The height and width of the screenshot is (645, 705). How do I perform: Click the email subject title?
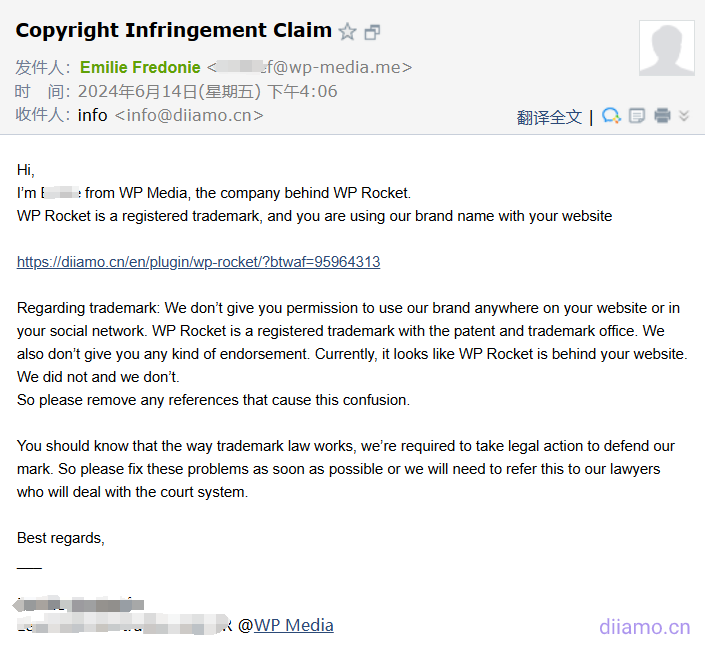(173, 31)
